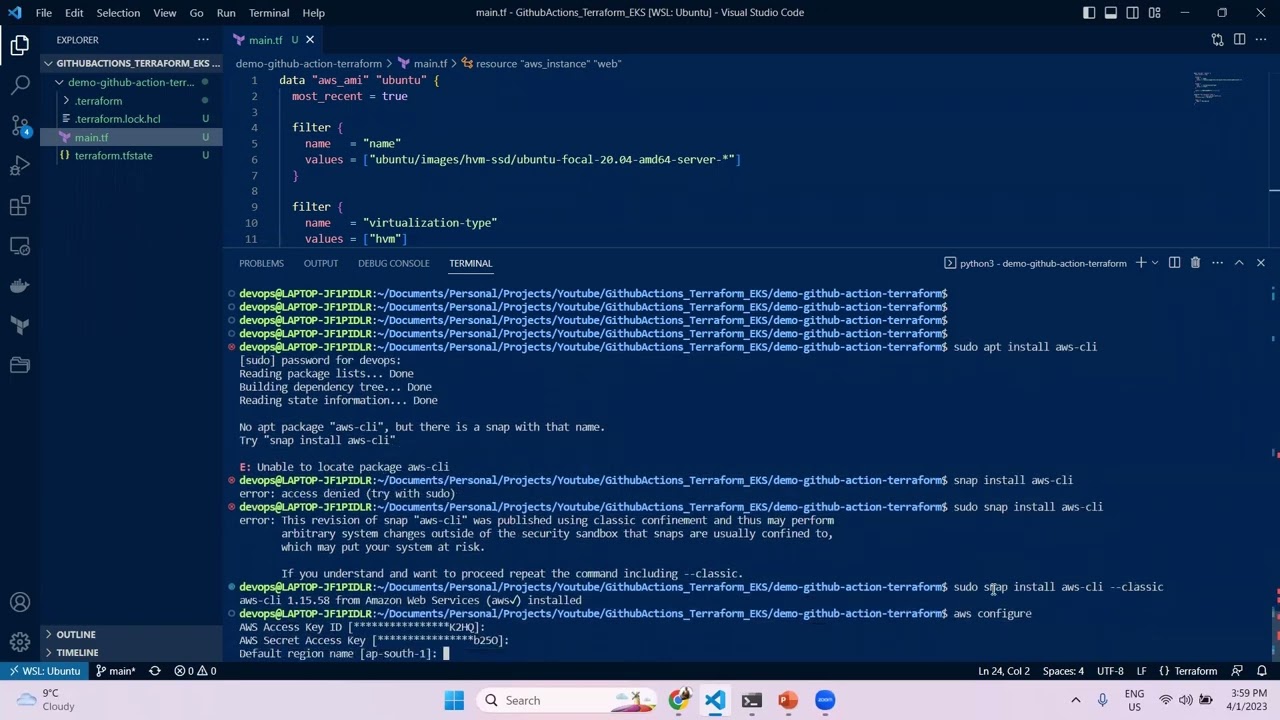Open Windows Start button on the taskbar
This screenshot has height=720, width=1280.
pyautogui.click(x=454, y=700)
